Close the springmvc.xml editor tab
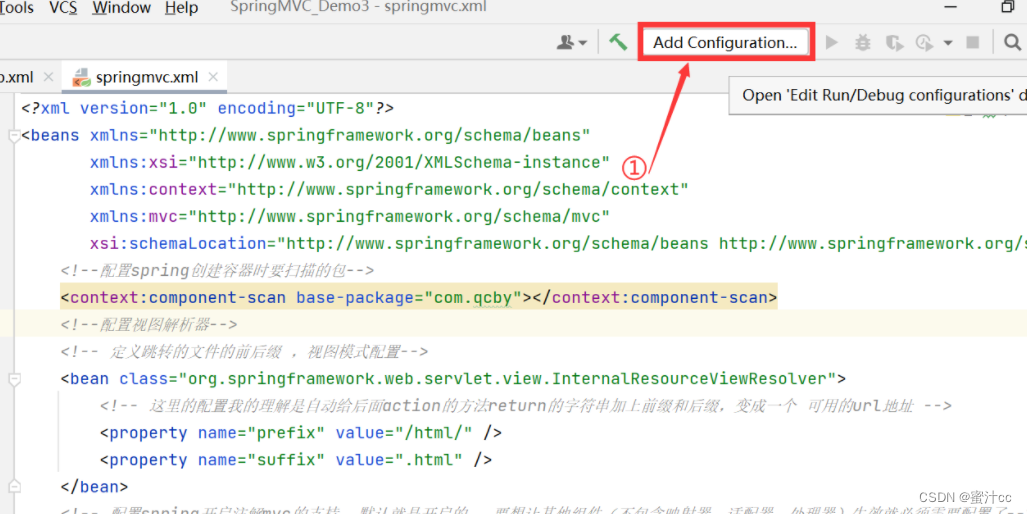 tap(211, 77)
